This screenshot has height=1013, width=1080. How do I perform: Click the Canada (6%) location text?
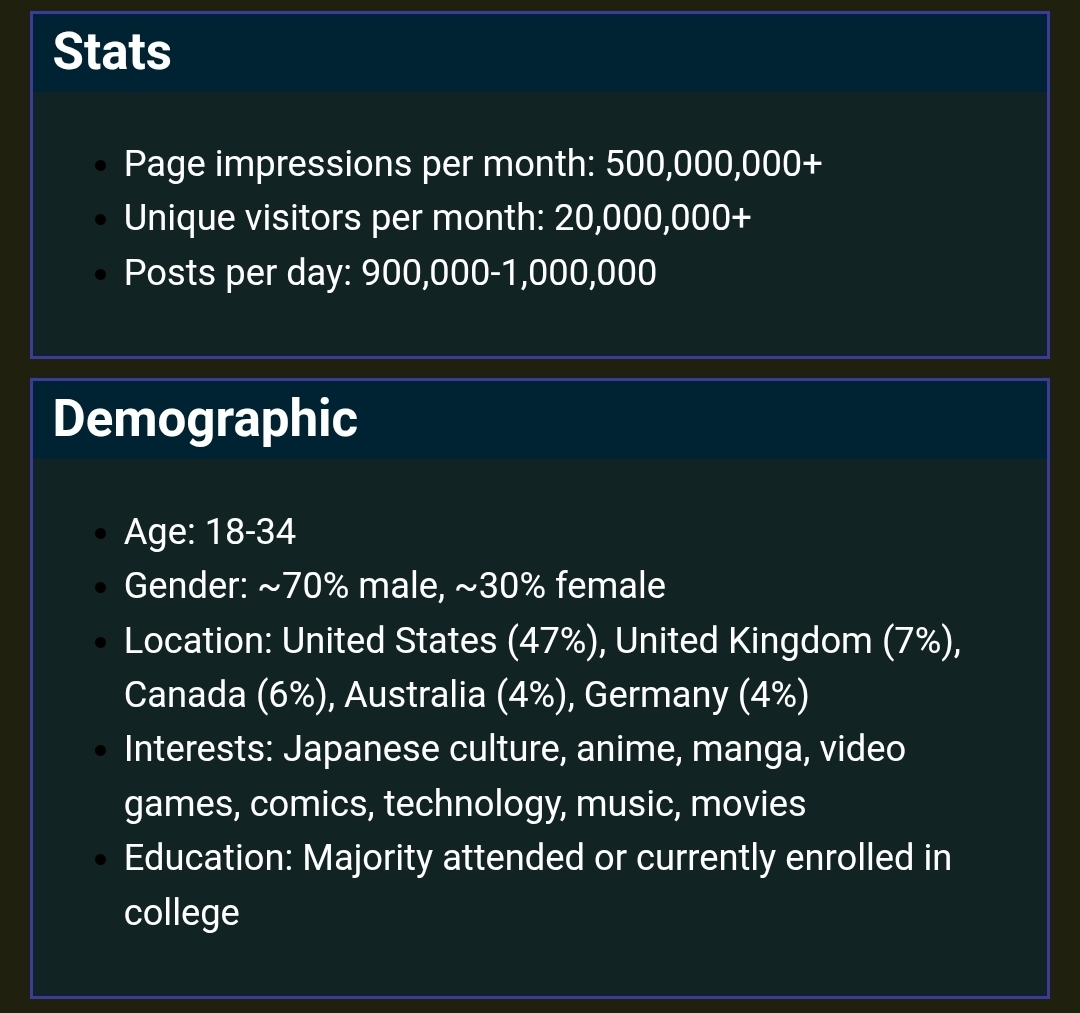click(x=229, y=695)
